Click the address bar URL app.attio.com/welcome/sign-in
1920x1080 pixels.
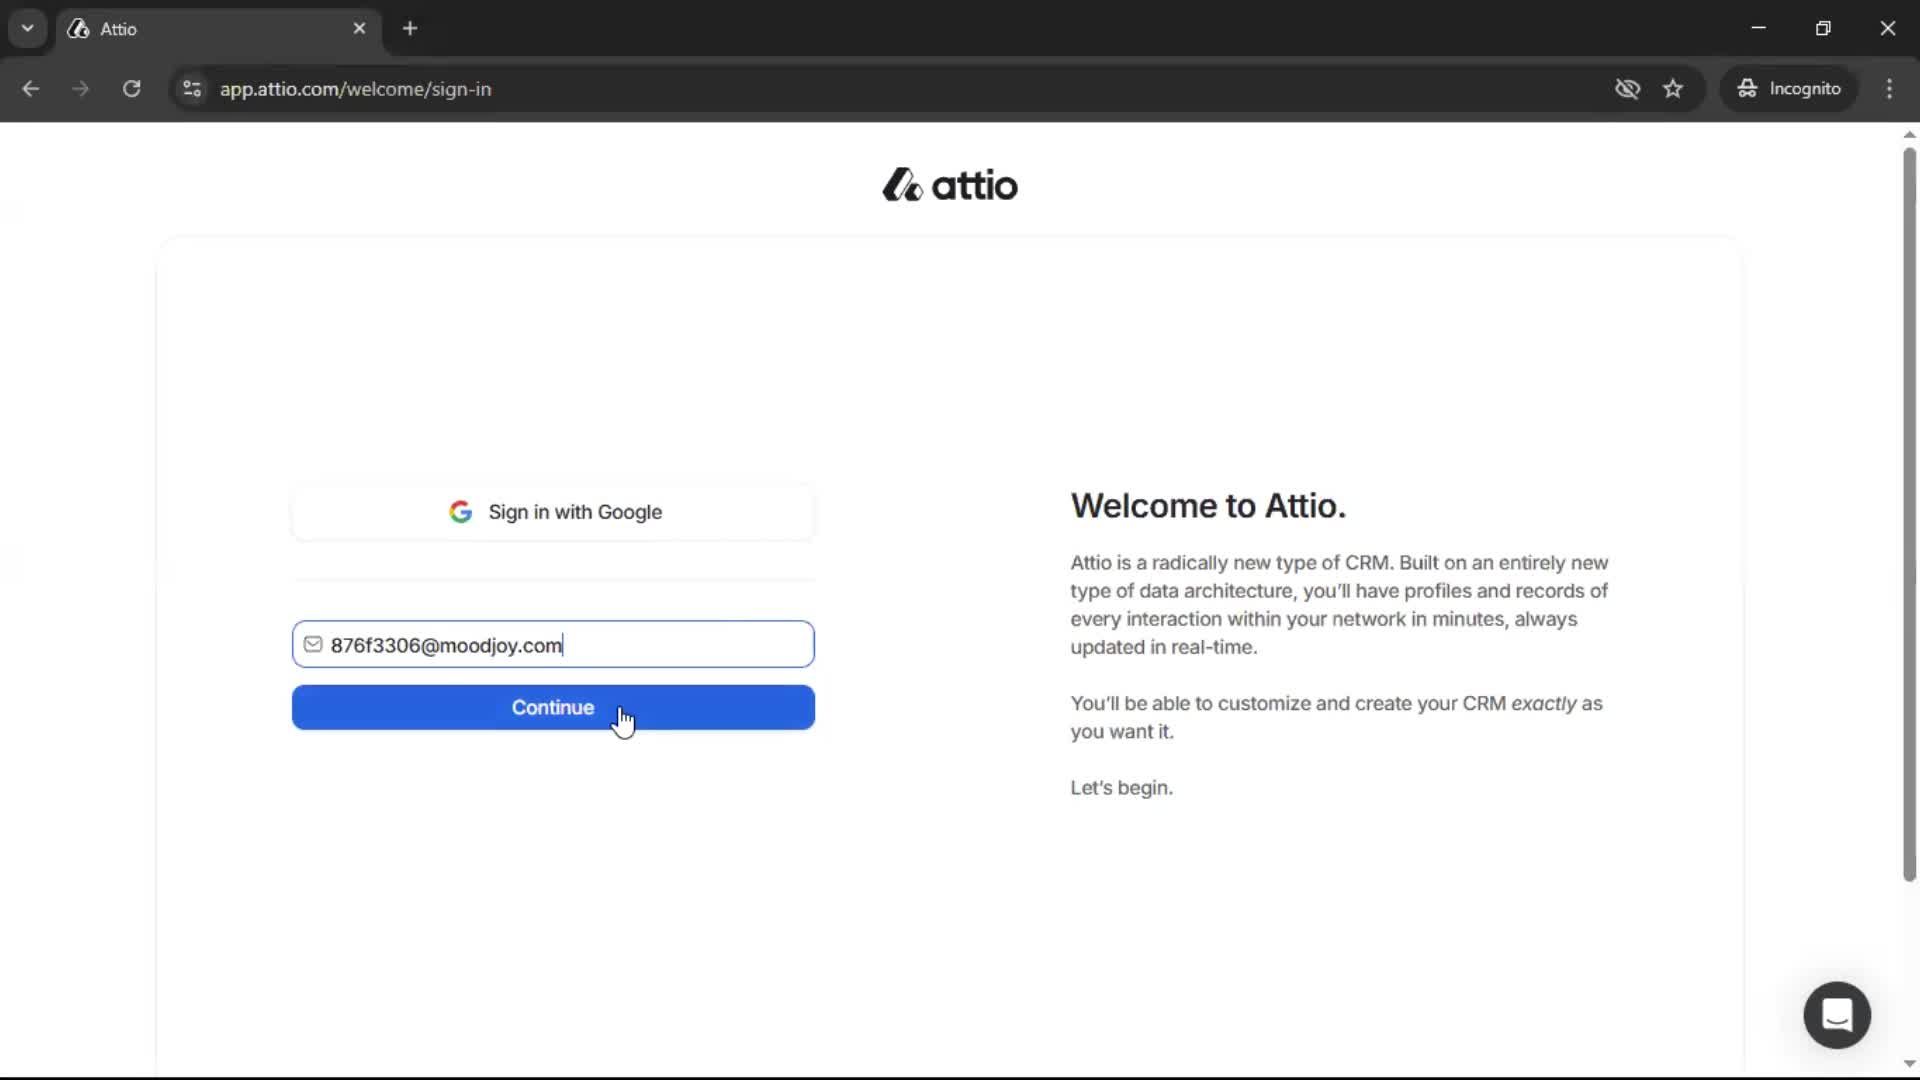355,88
